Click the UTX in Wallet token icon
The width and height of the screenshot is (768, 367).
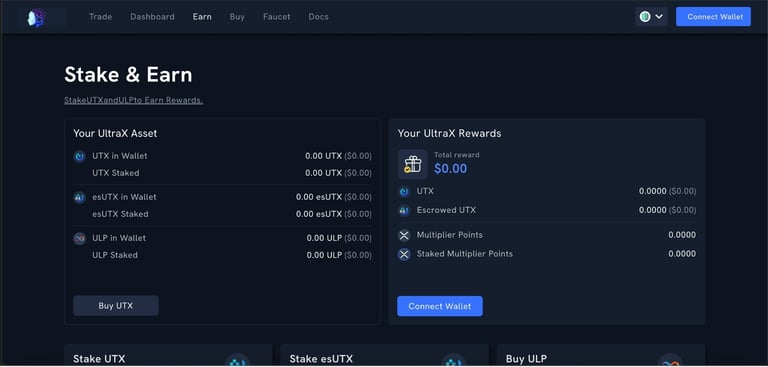pyautogui.click(x=79, y=156)
